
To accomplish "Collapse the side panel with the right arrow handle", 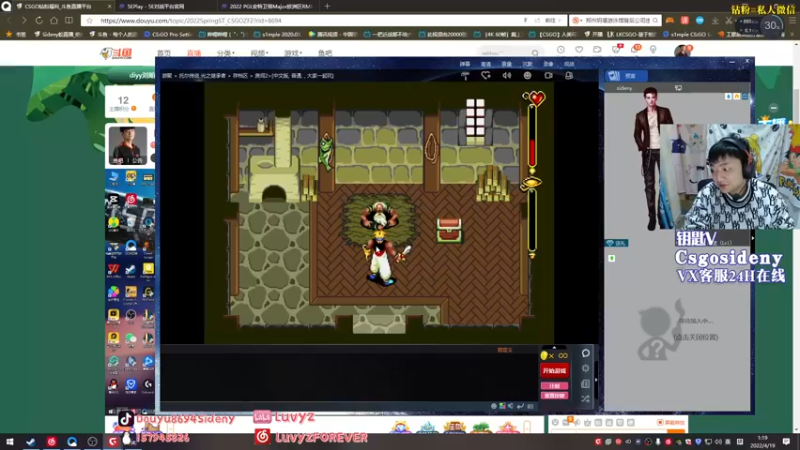I will pyautogui.click(x=596, y=380).
